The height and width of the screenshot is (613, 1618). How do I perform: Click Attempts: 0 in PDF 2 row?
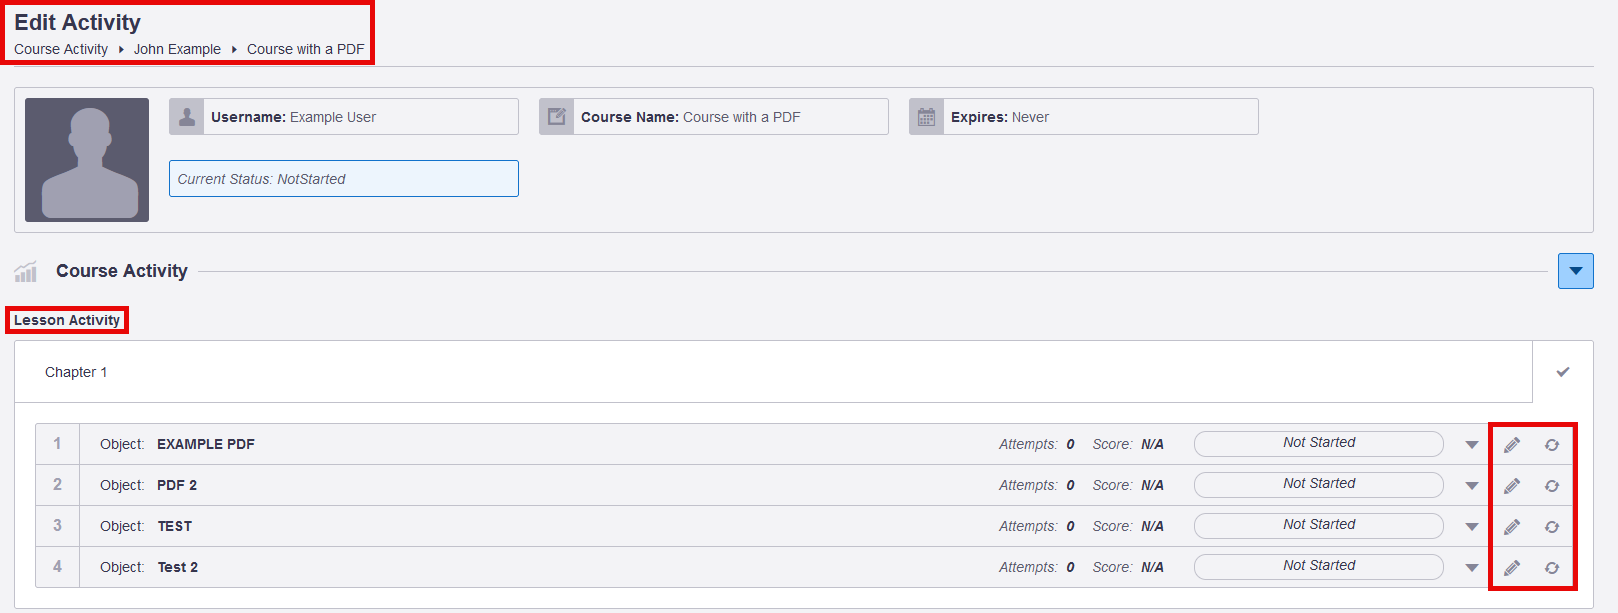pos(1037,485)
